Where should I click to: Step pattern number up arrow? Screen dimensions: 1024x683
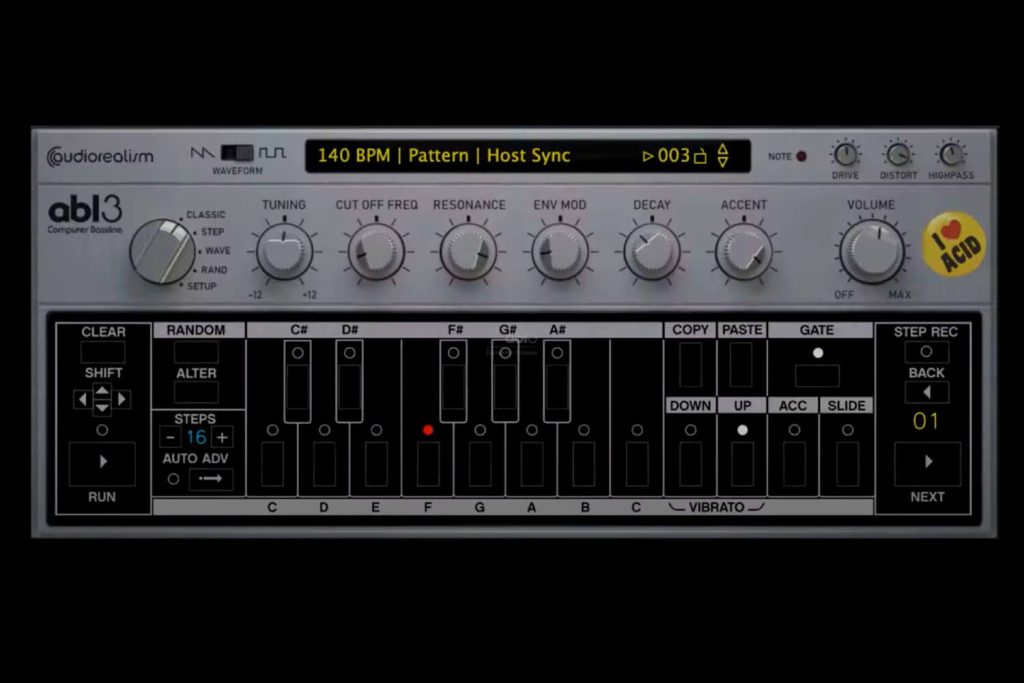pos(723,149)
